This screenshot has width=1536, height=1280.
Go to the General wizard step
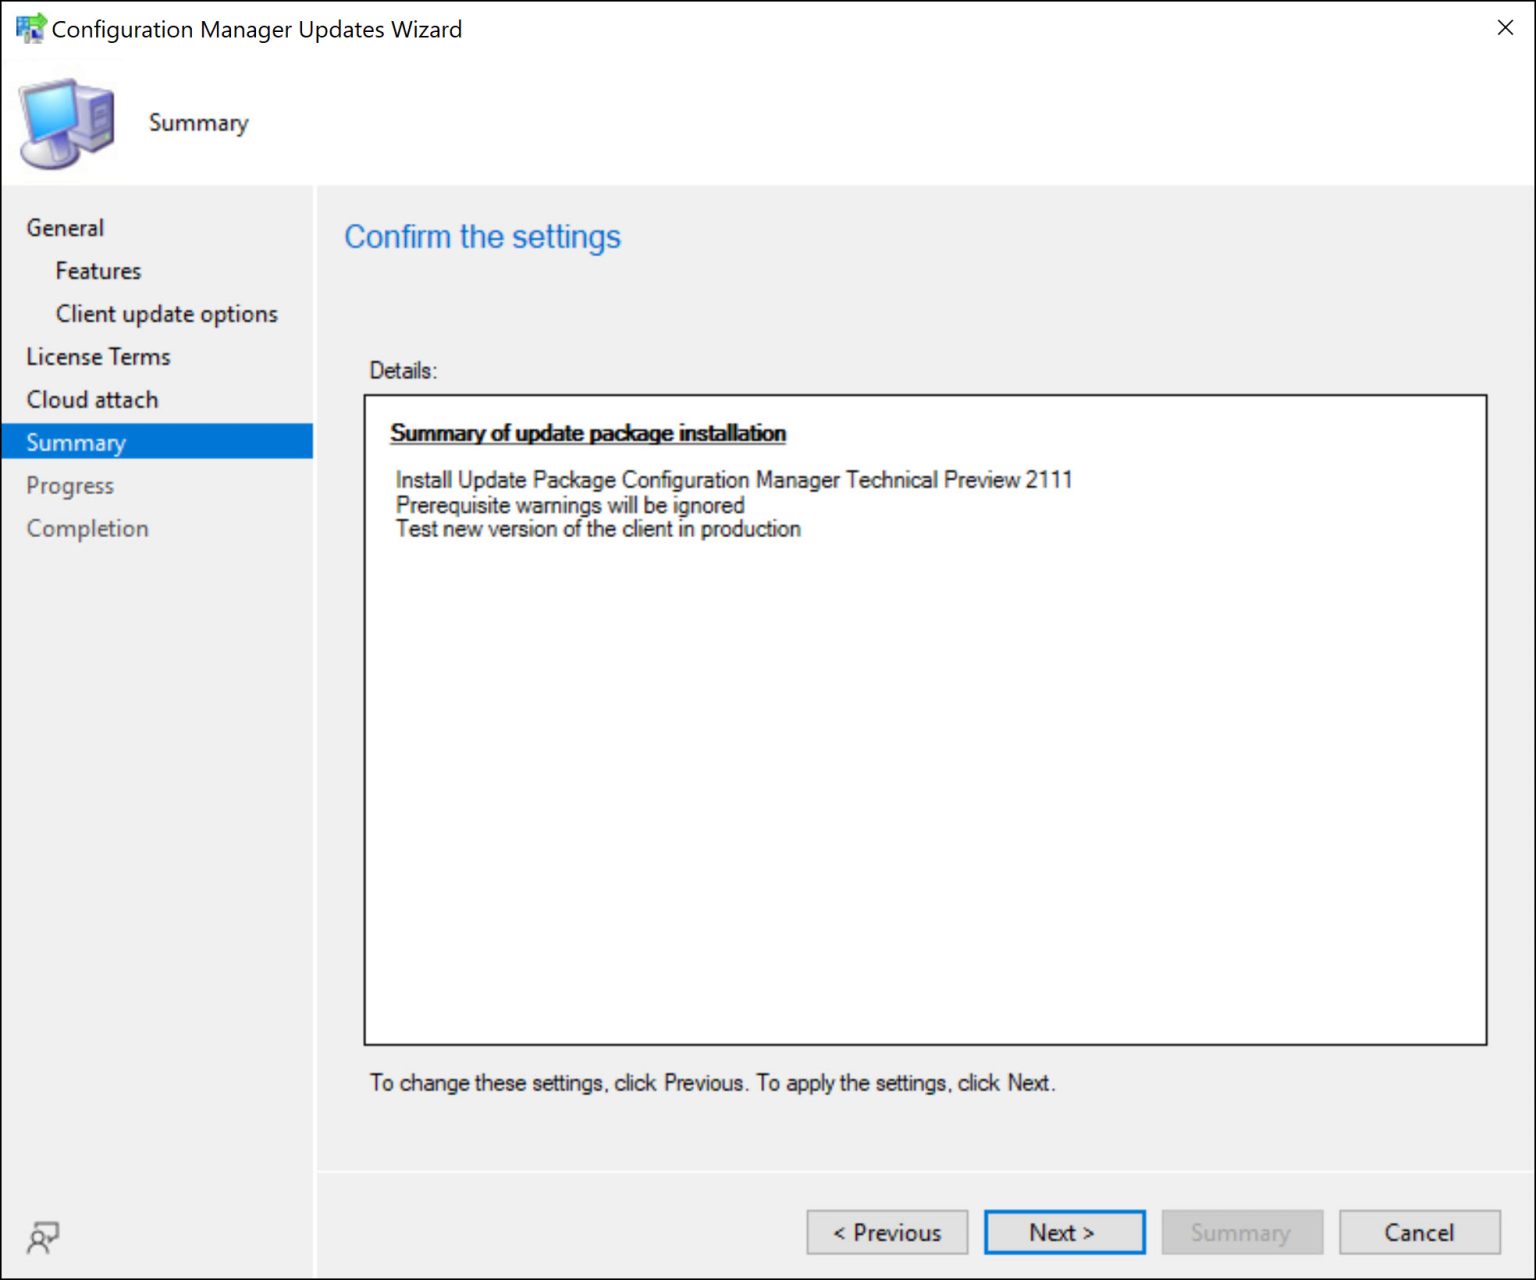(65, 228)
